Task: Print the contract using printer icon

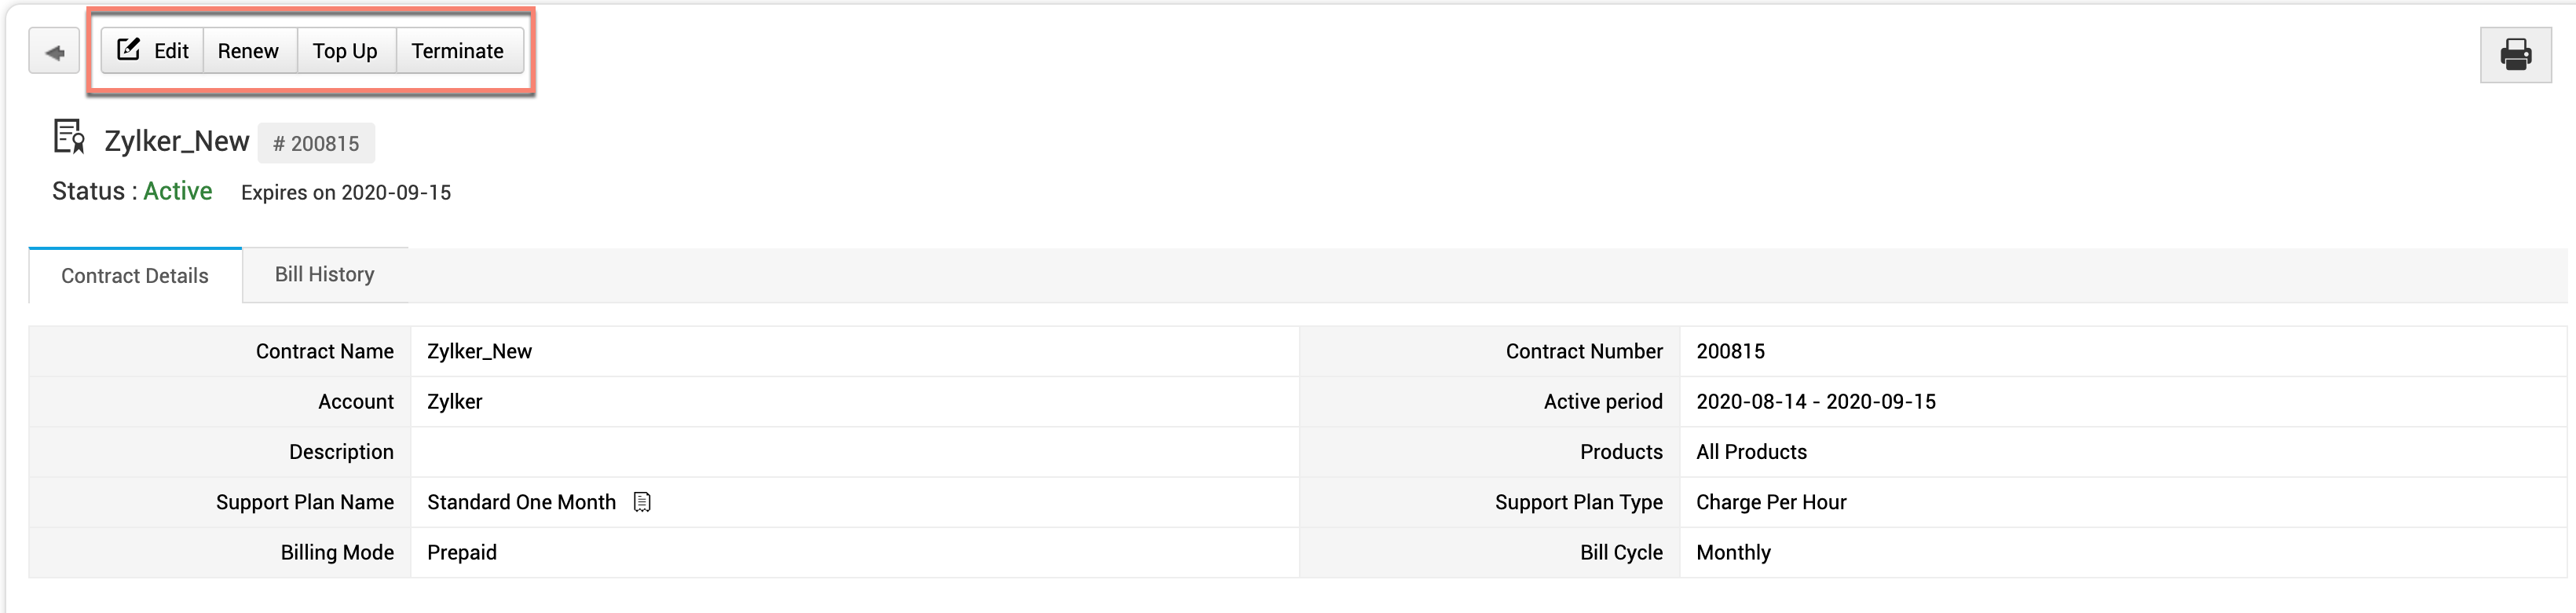Action: tap(2515, 54)
